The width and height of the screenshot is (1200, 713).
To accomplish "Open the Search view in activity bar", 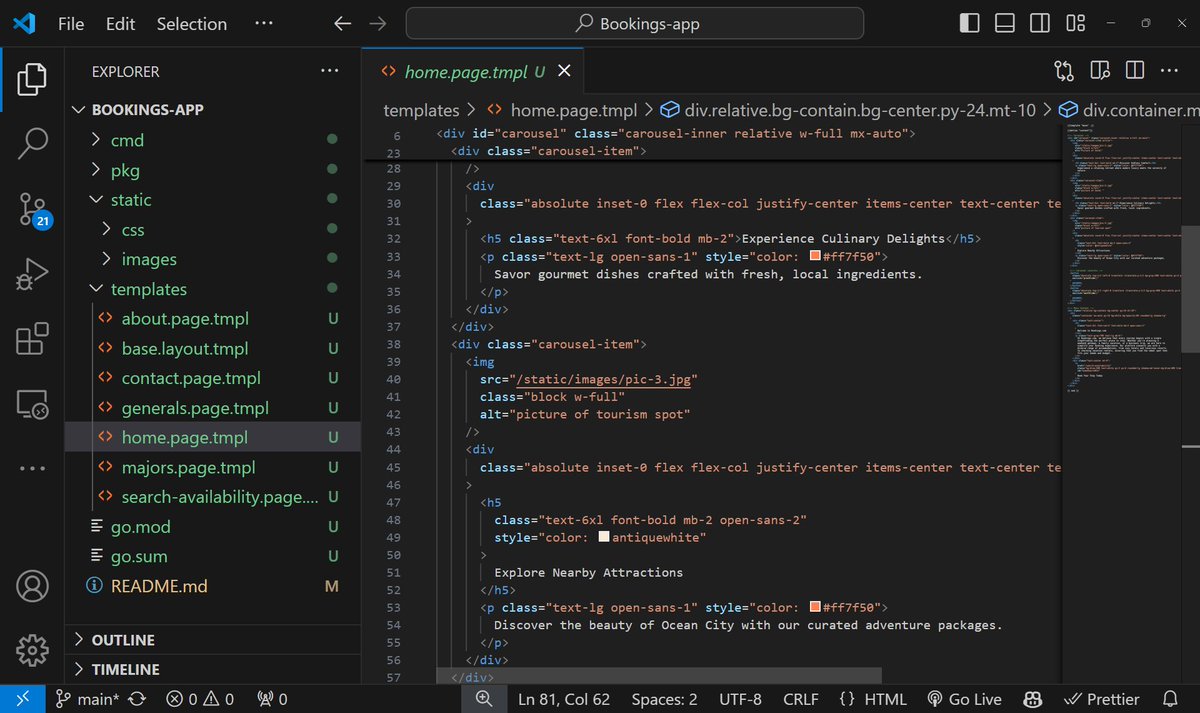I will coord(32,144).
